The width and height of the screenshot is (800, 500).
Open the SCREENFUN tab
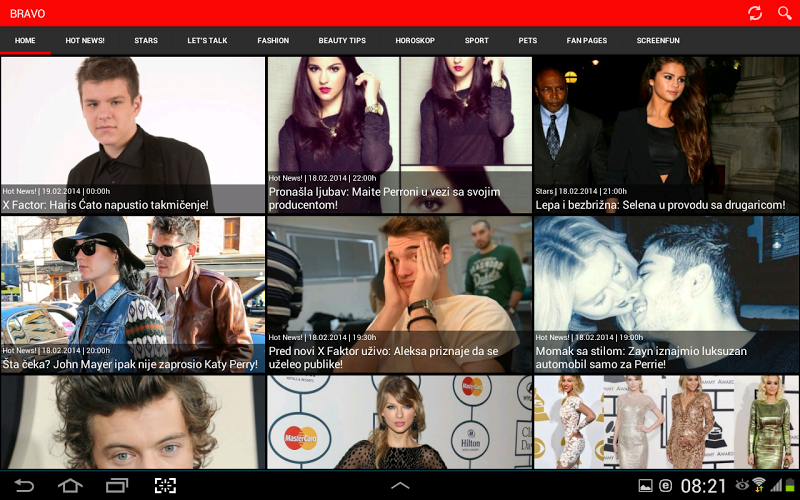658,40
